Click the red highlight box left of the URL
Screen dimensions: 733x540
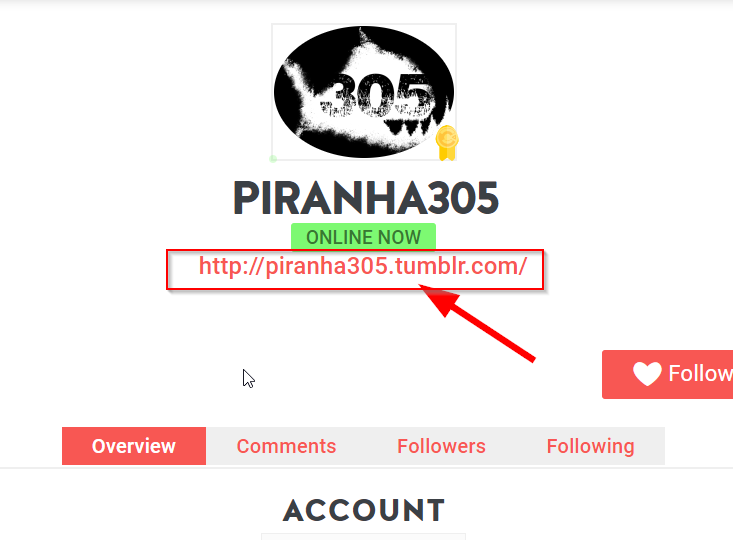(183, 270)
